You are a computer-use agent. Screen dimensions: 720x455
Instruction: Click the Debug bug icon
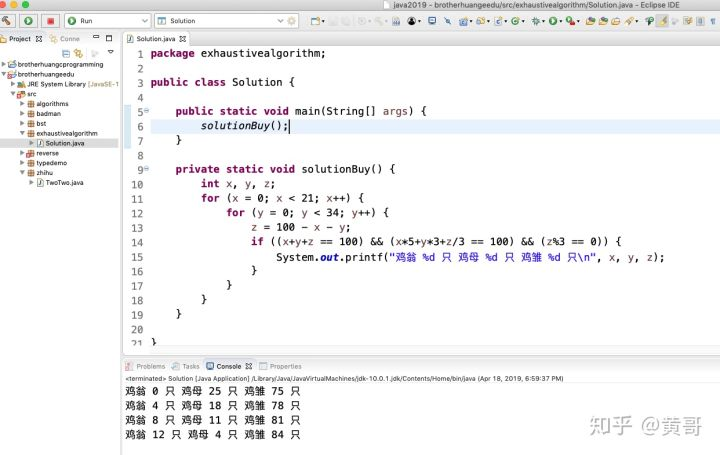(x=535, y=21)
